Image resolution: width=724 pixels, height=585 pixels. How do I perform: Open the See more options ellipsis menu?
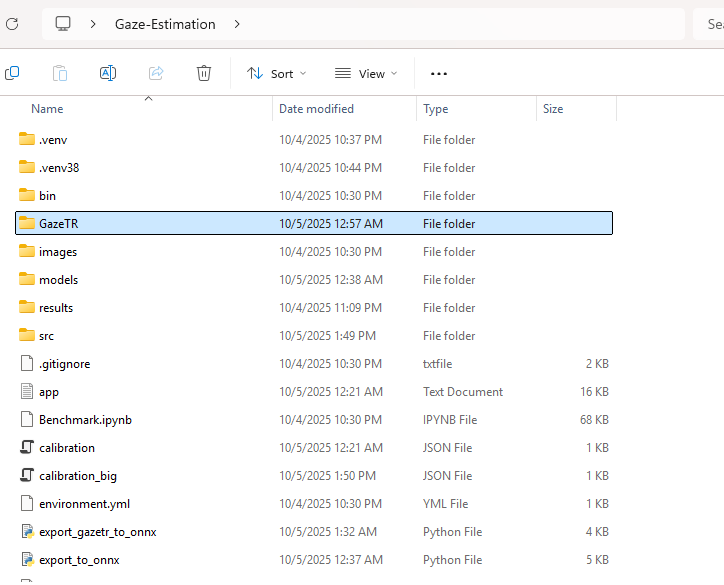(439, 73)
